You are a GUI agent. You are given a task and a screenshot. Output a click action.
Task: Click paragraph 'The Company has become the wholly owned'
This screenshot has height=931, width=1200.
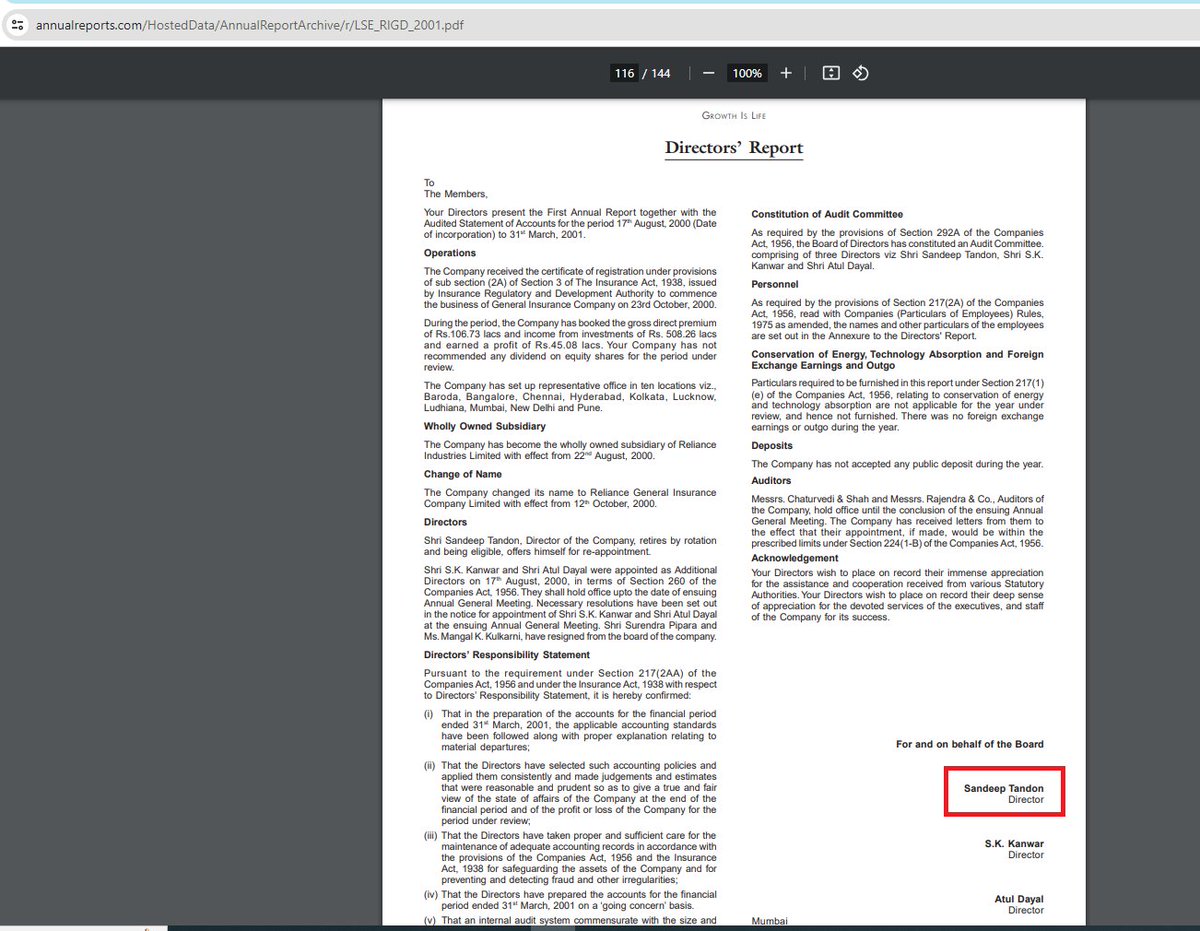coord(570,450)
